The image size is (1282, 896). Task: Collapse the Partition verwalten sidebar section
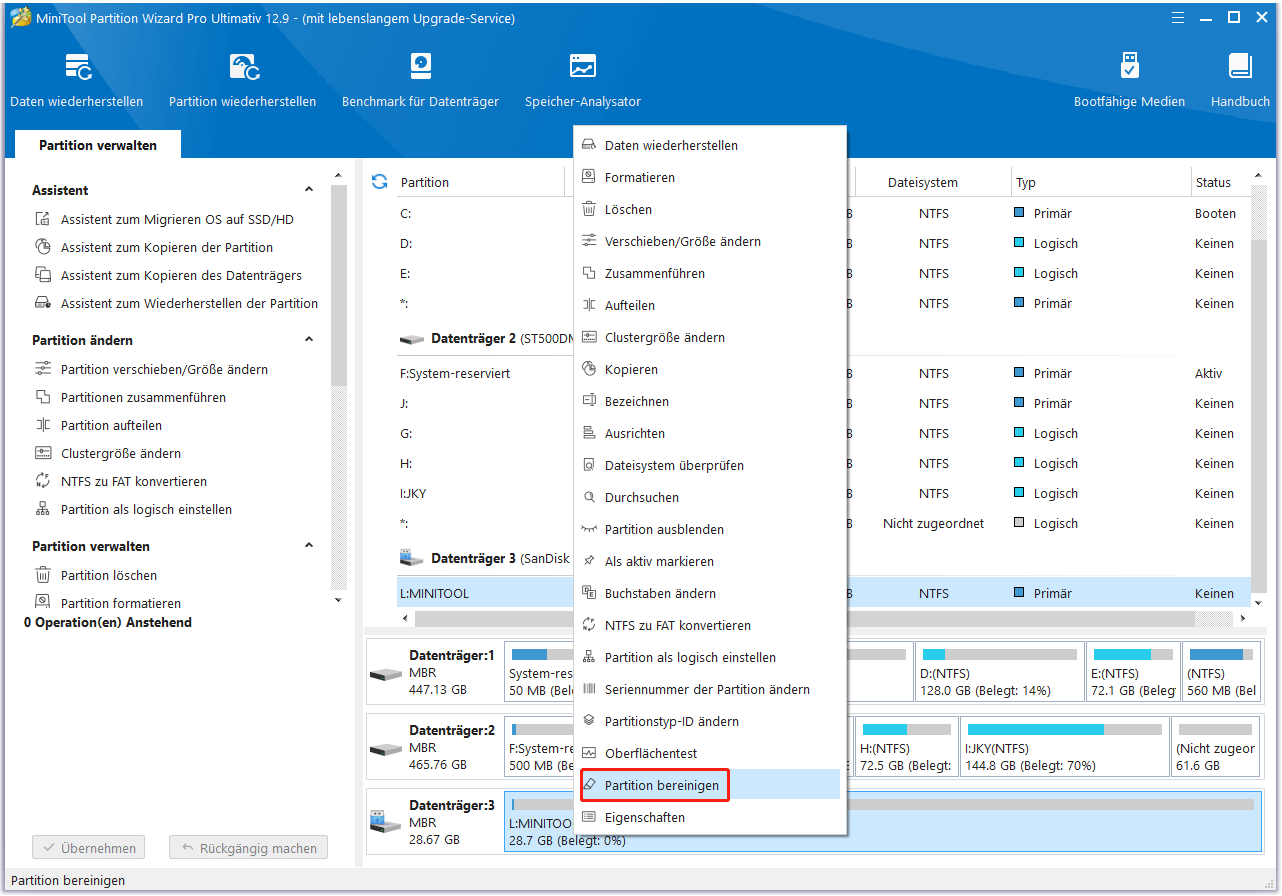coord(309,546)
